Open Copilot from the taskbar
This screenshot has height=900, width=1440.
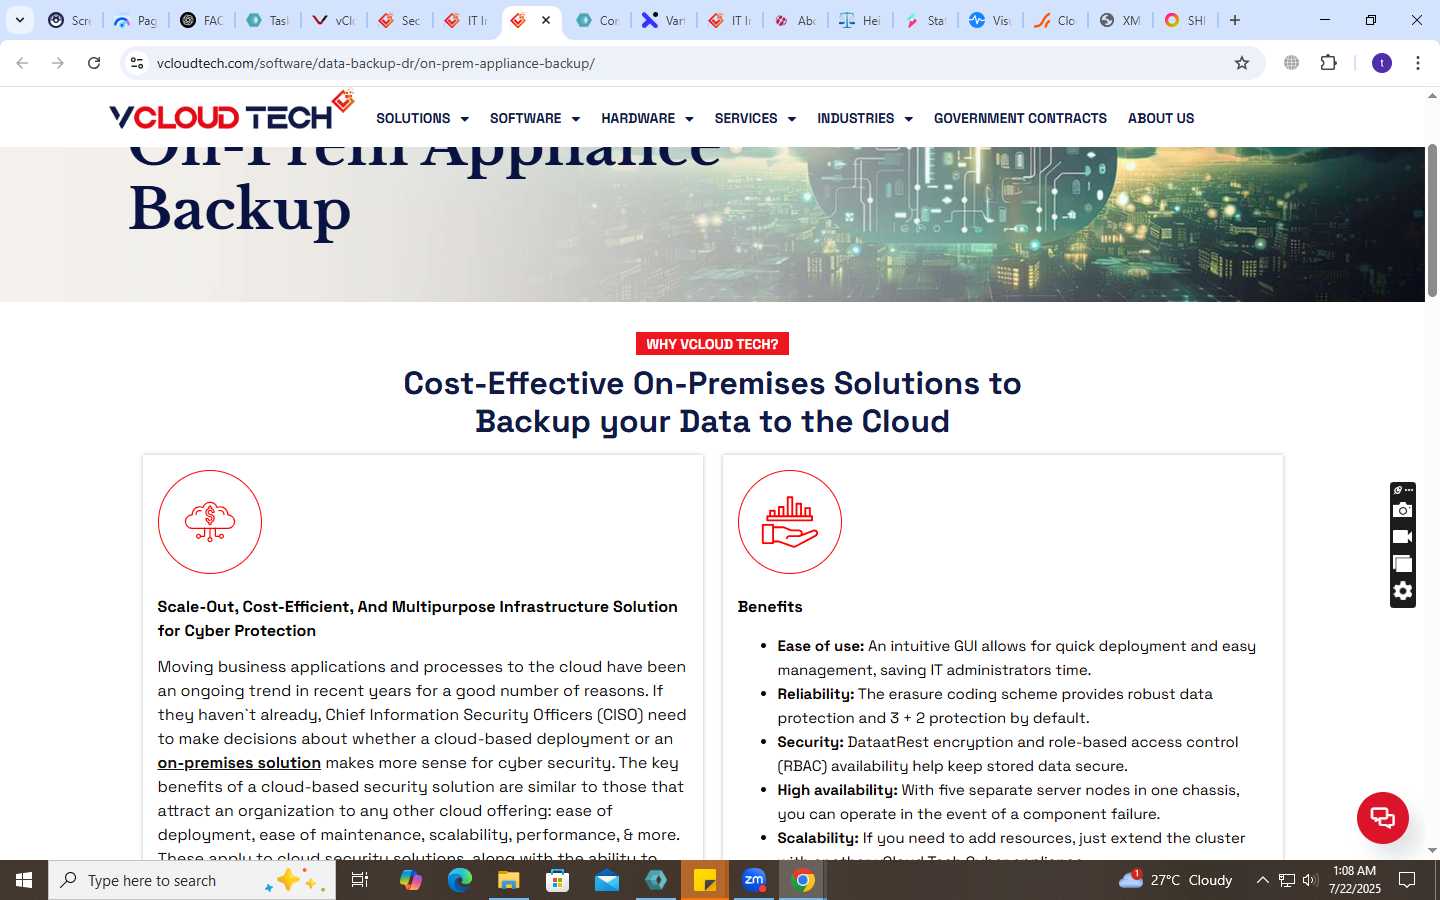click(411, 880)
